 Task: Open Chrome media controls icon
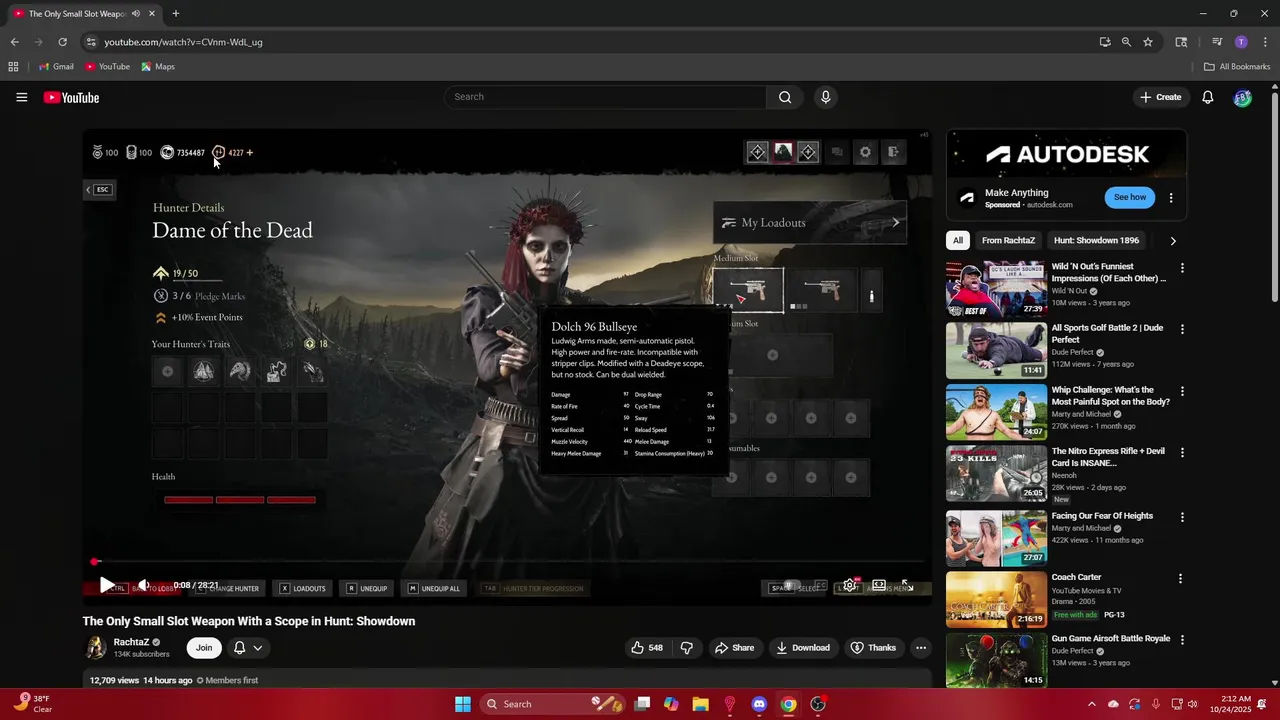(1217, 42)
